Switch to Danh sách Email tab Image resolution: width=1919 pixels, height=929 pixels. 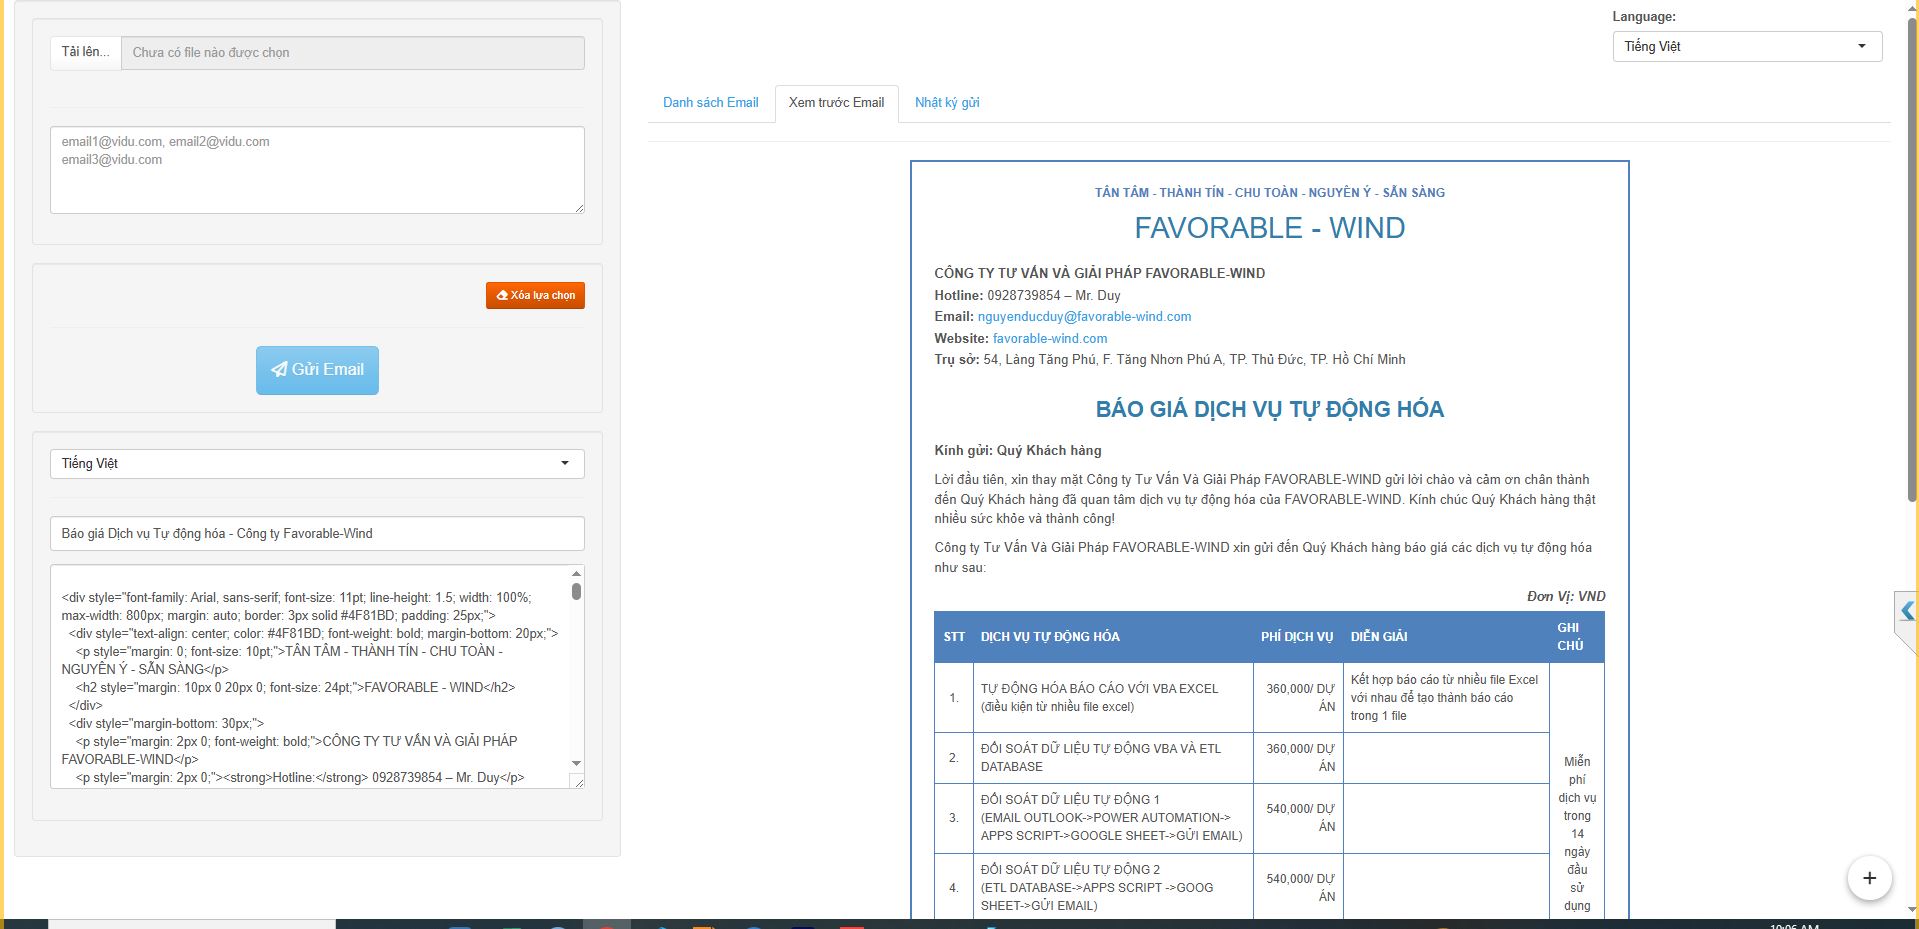[710, 103]
